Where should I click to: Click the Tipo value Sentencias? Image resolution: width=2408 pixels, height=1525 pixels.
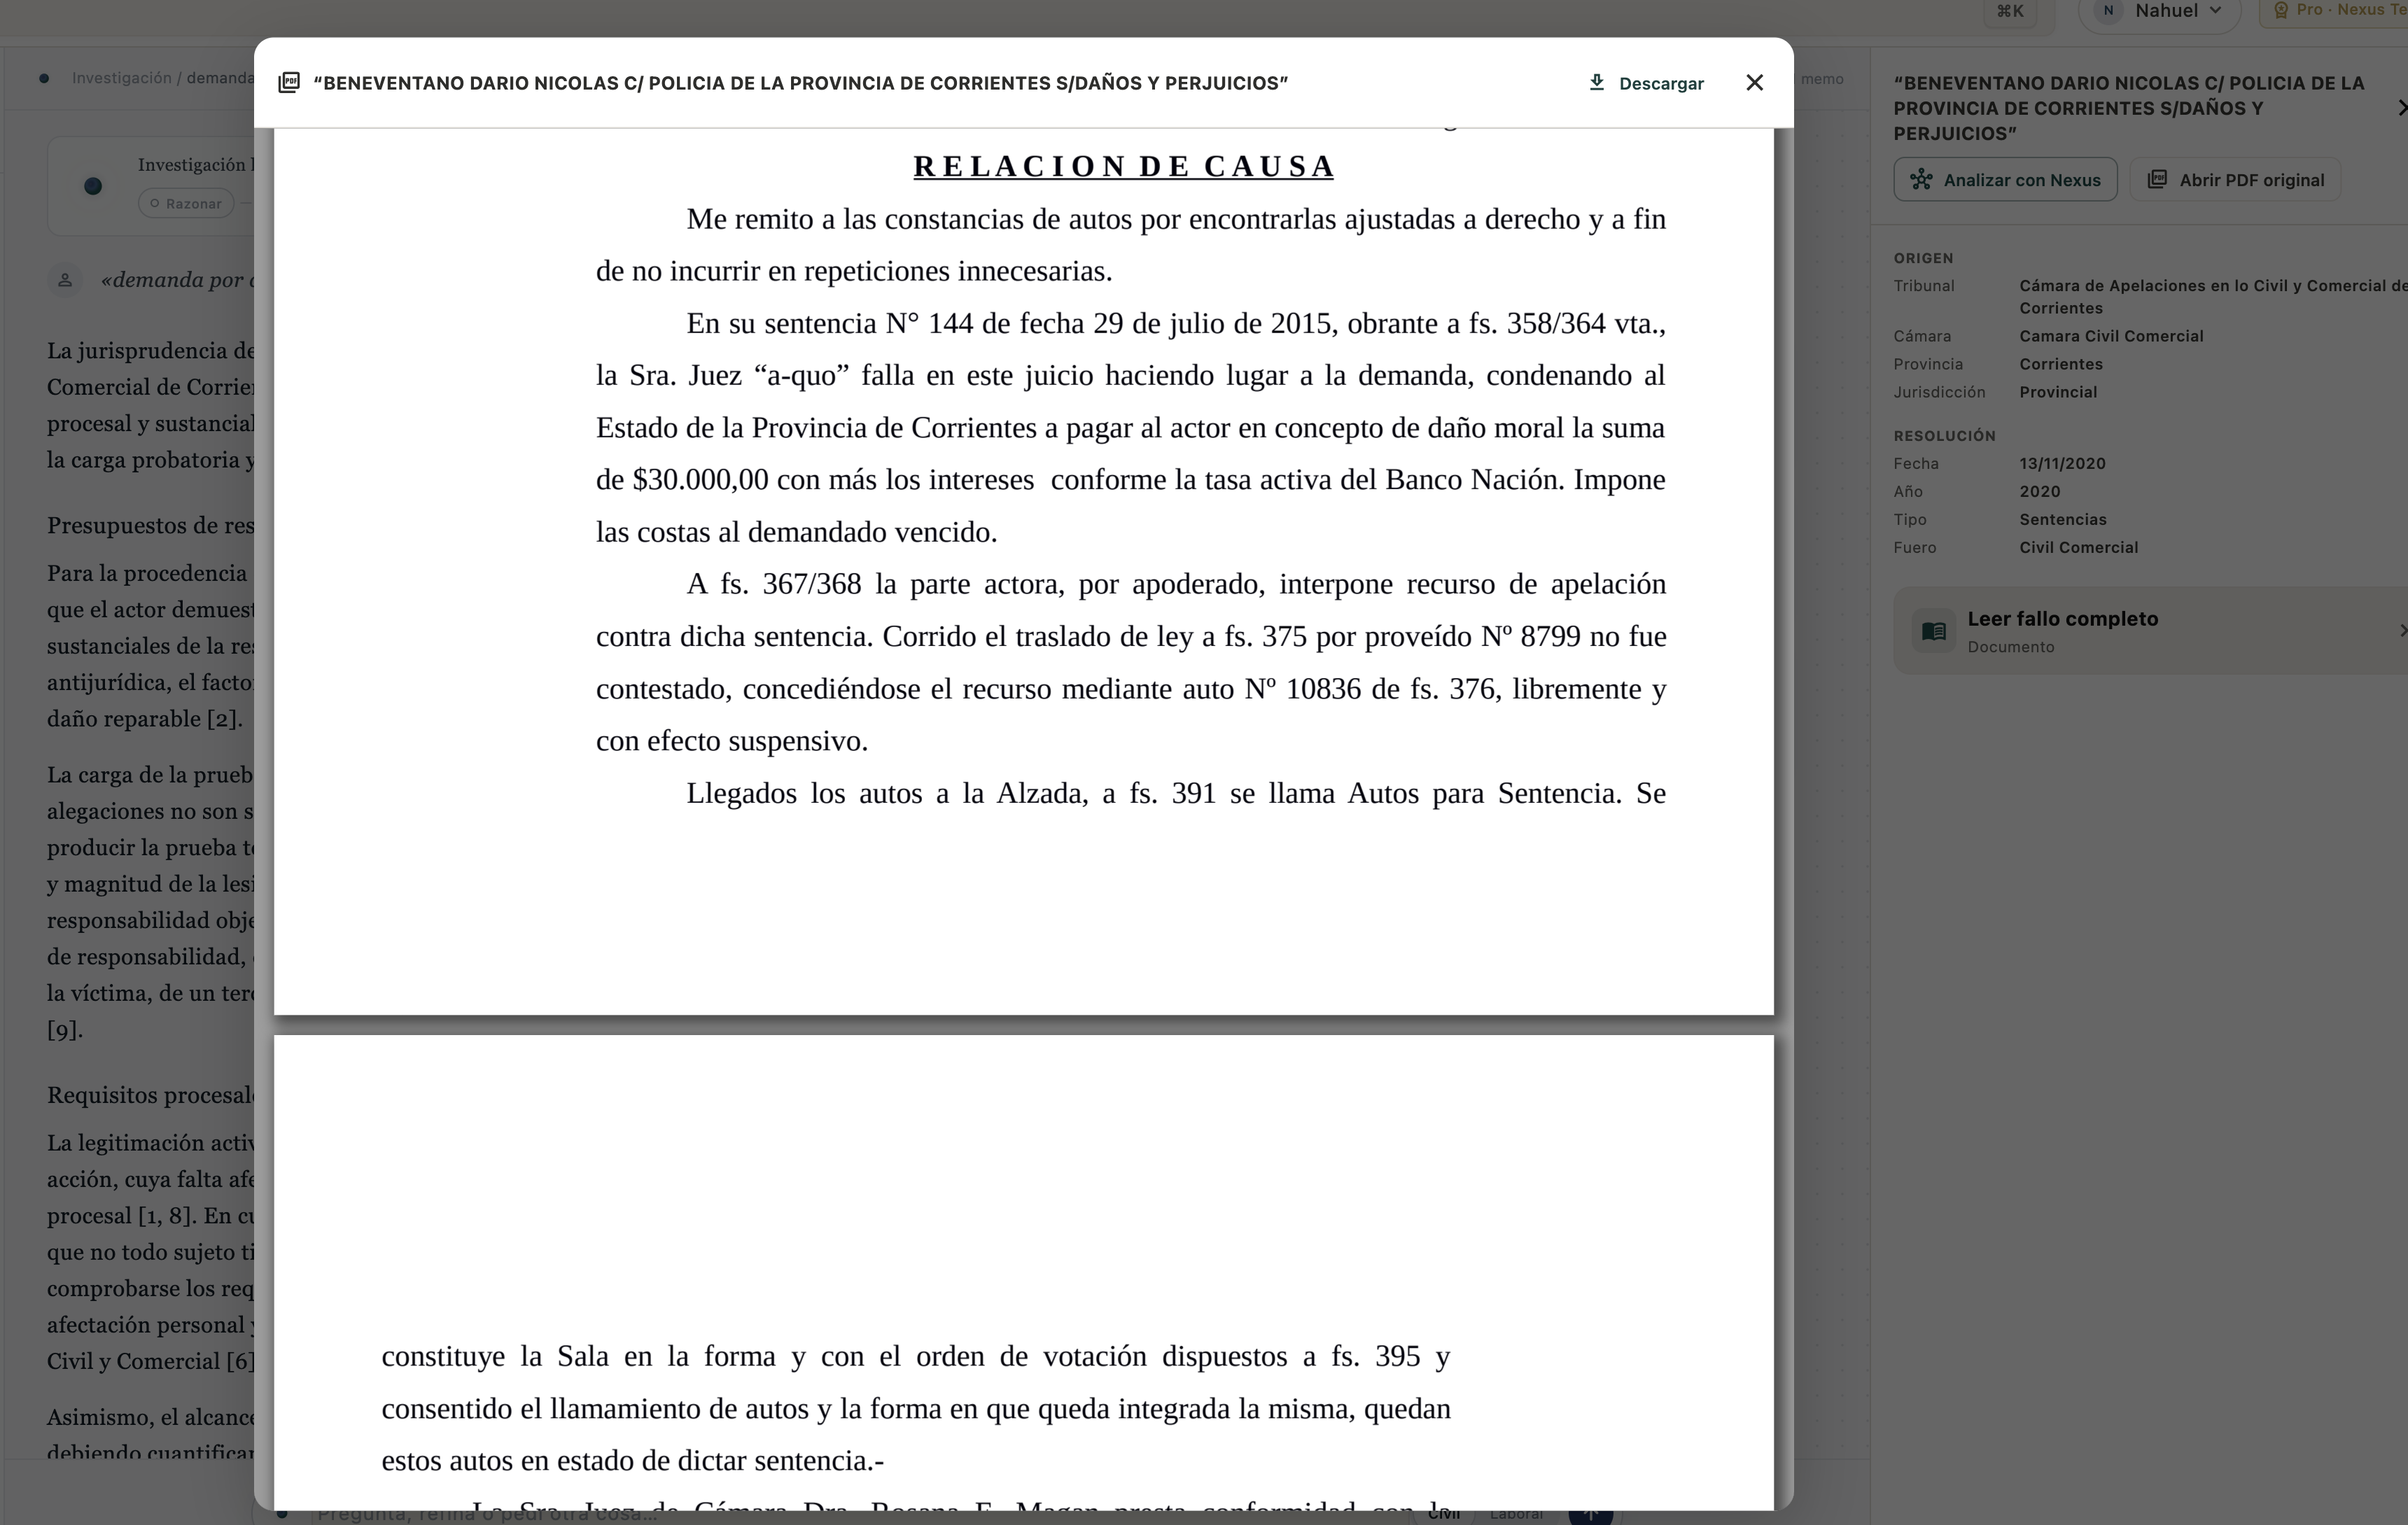pyautogui.click(x=2063, y=519)
